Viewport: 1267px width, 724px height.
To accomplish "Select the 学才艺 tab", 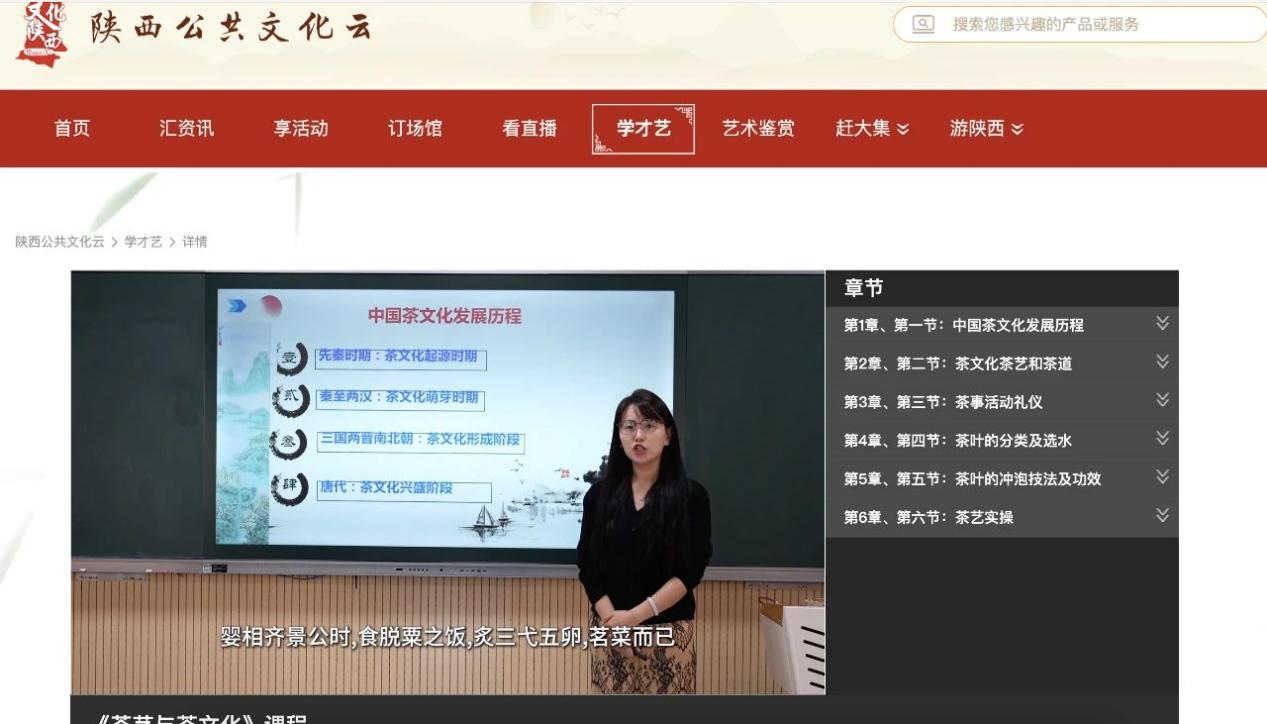I will click(x=643, y=128).
